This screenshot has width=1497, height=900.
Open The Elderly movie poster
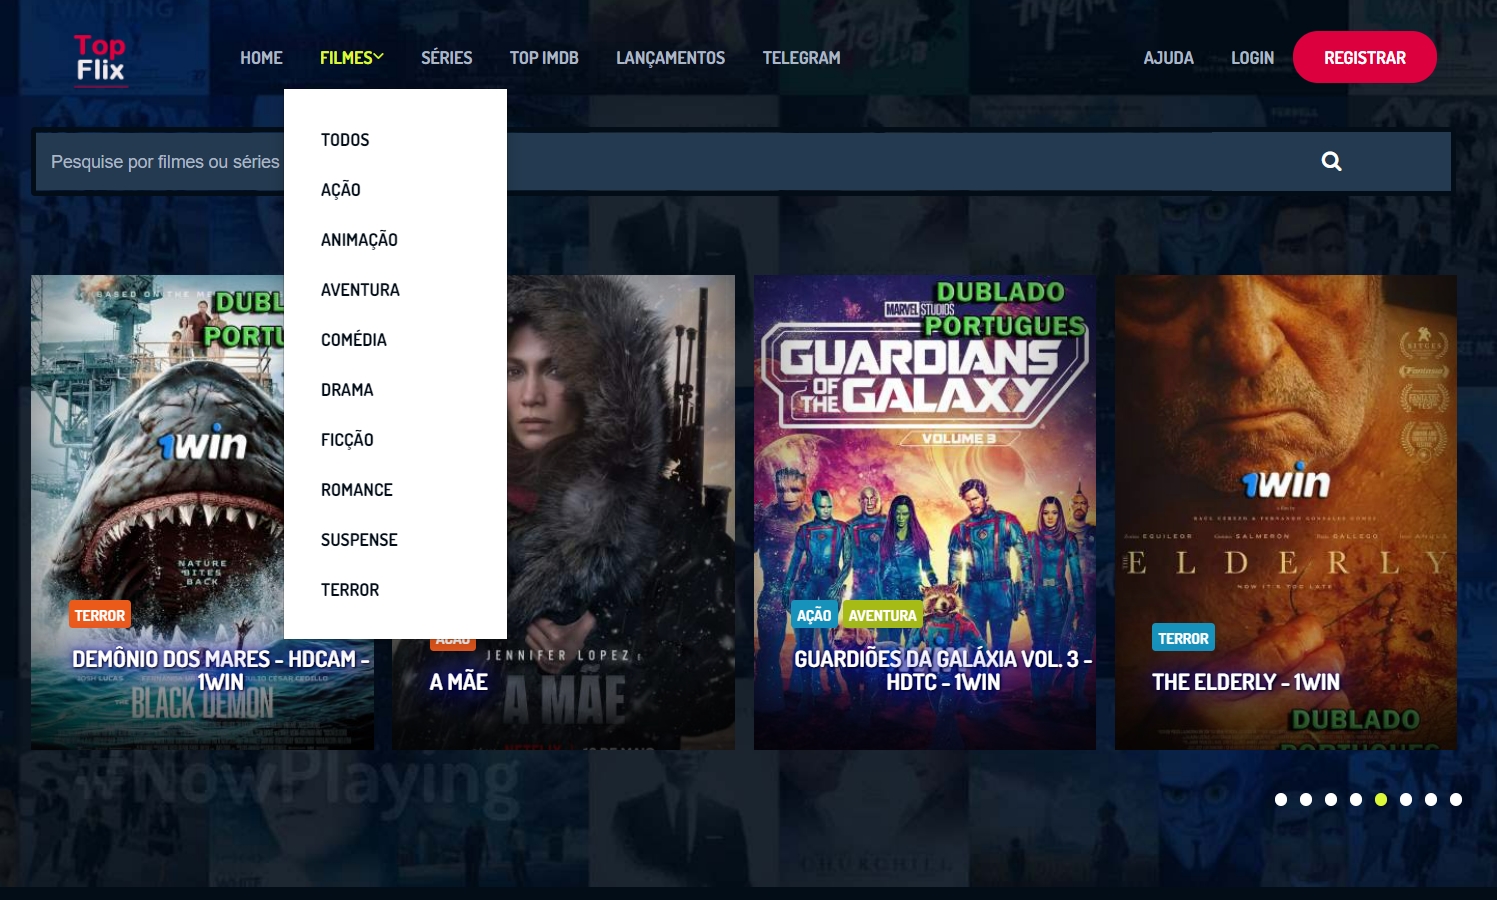click(1286, 512)
